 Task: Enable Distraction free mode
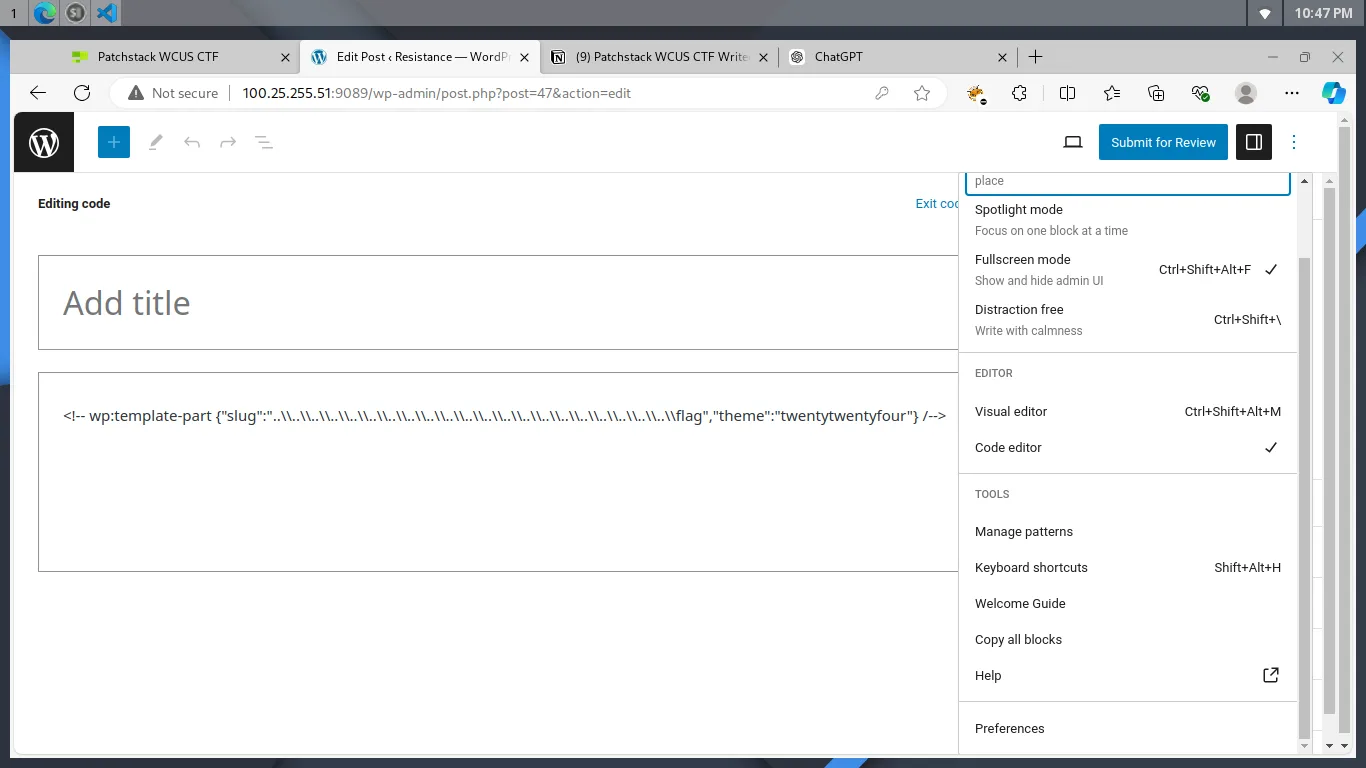(1127, 319)
